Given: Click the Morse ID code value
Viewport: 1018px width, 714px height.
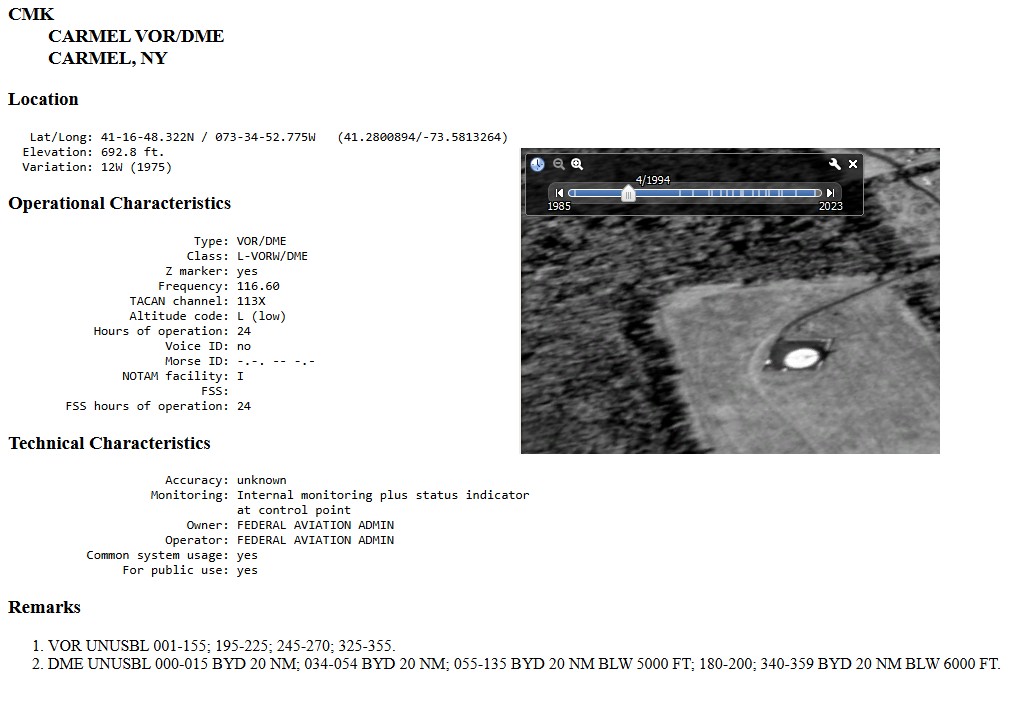Looking at the screenshot, I should pyautogui.click(x=275, y=361).
